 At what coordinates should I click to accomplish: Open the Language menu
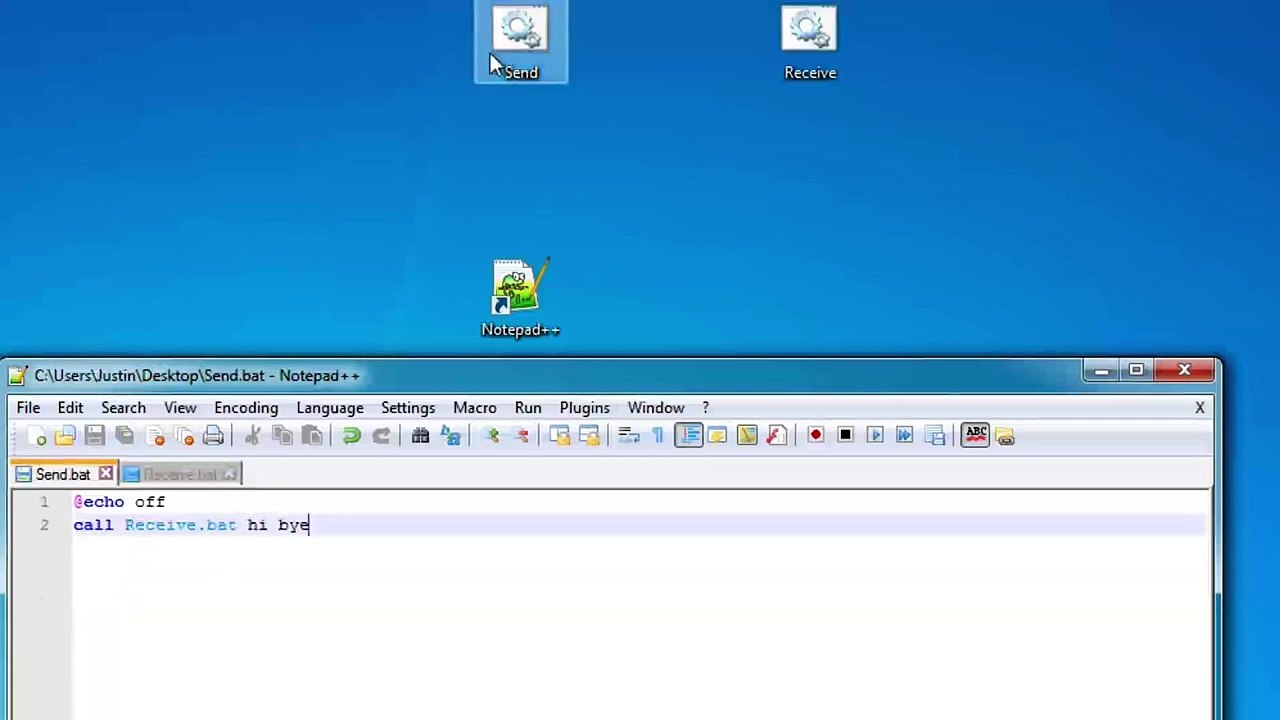[x=330, y=408]
